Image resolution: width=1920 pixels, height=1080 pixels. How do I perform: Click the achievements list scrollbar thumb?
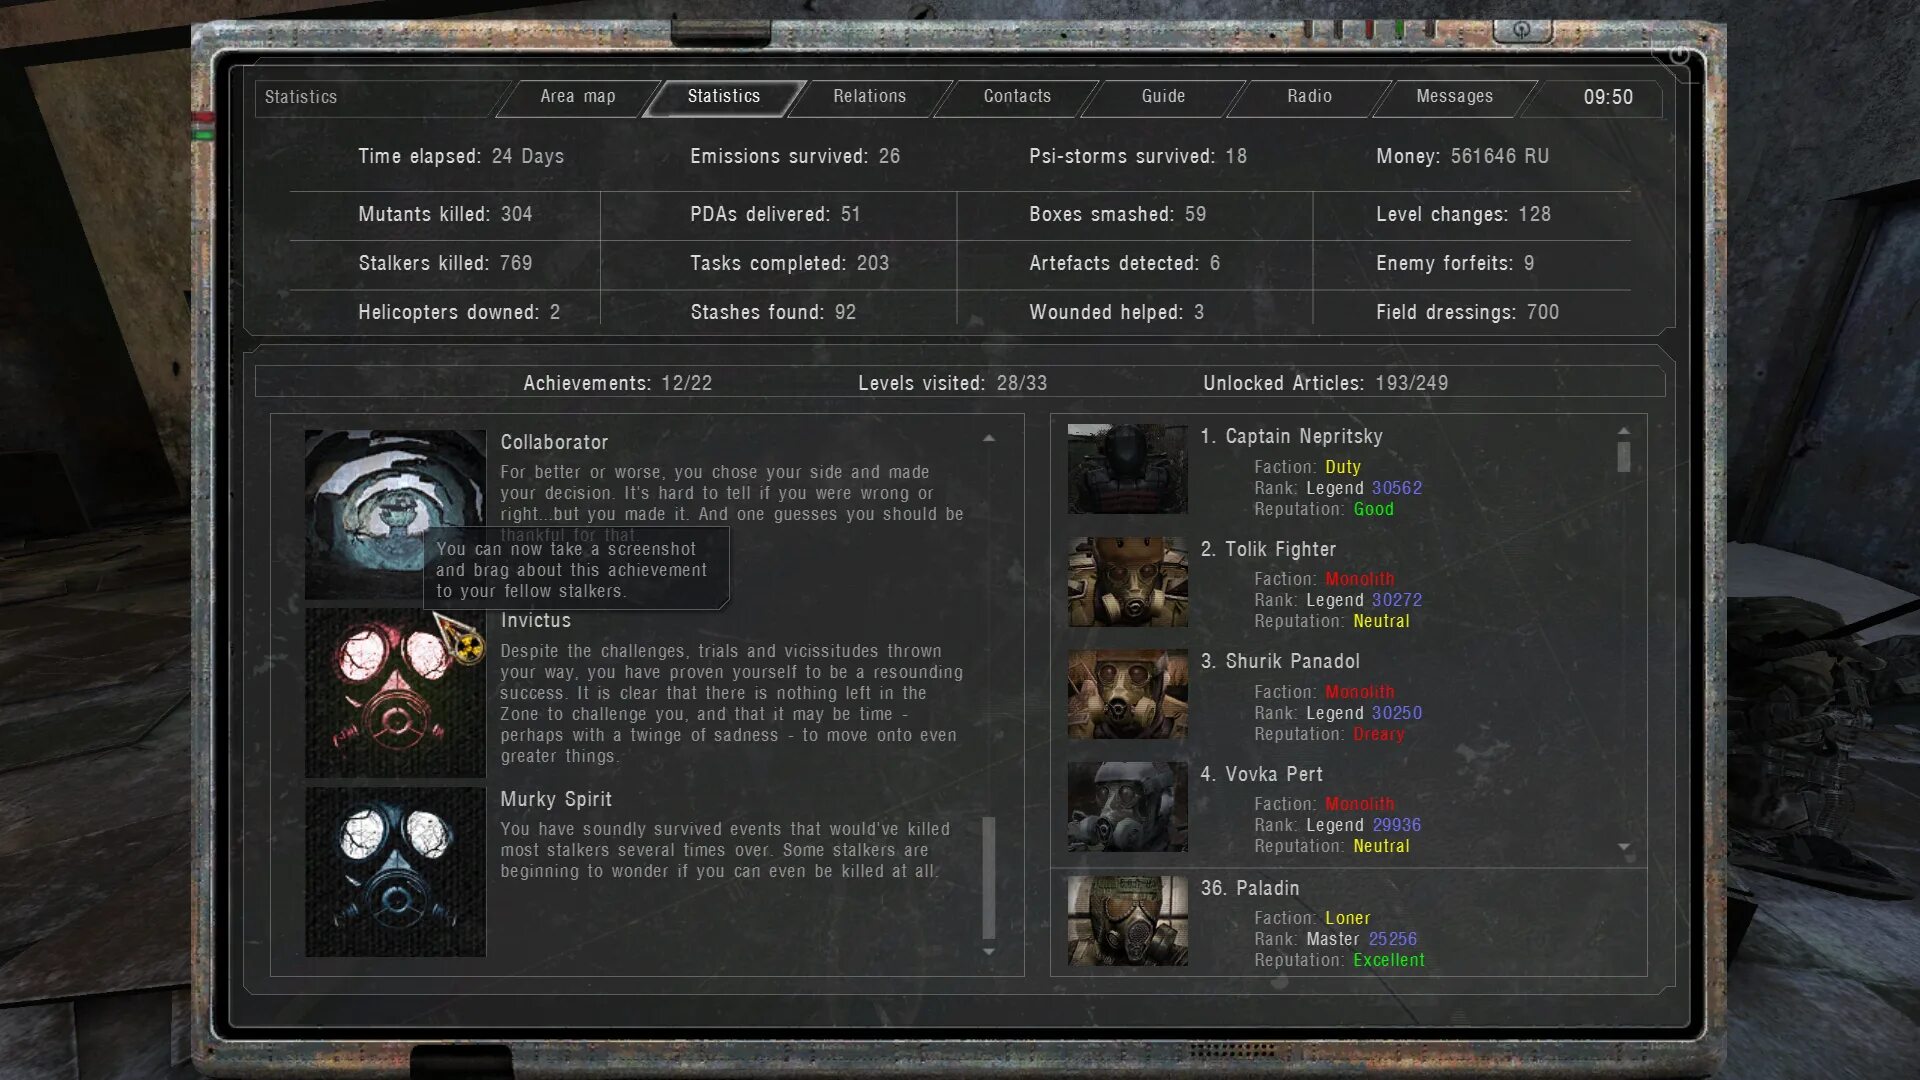click(989, 878)
